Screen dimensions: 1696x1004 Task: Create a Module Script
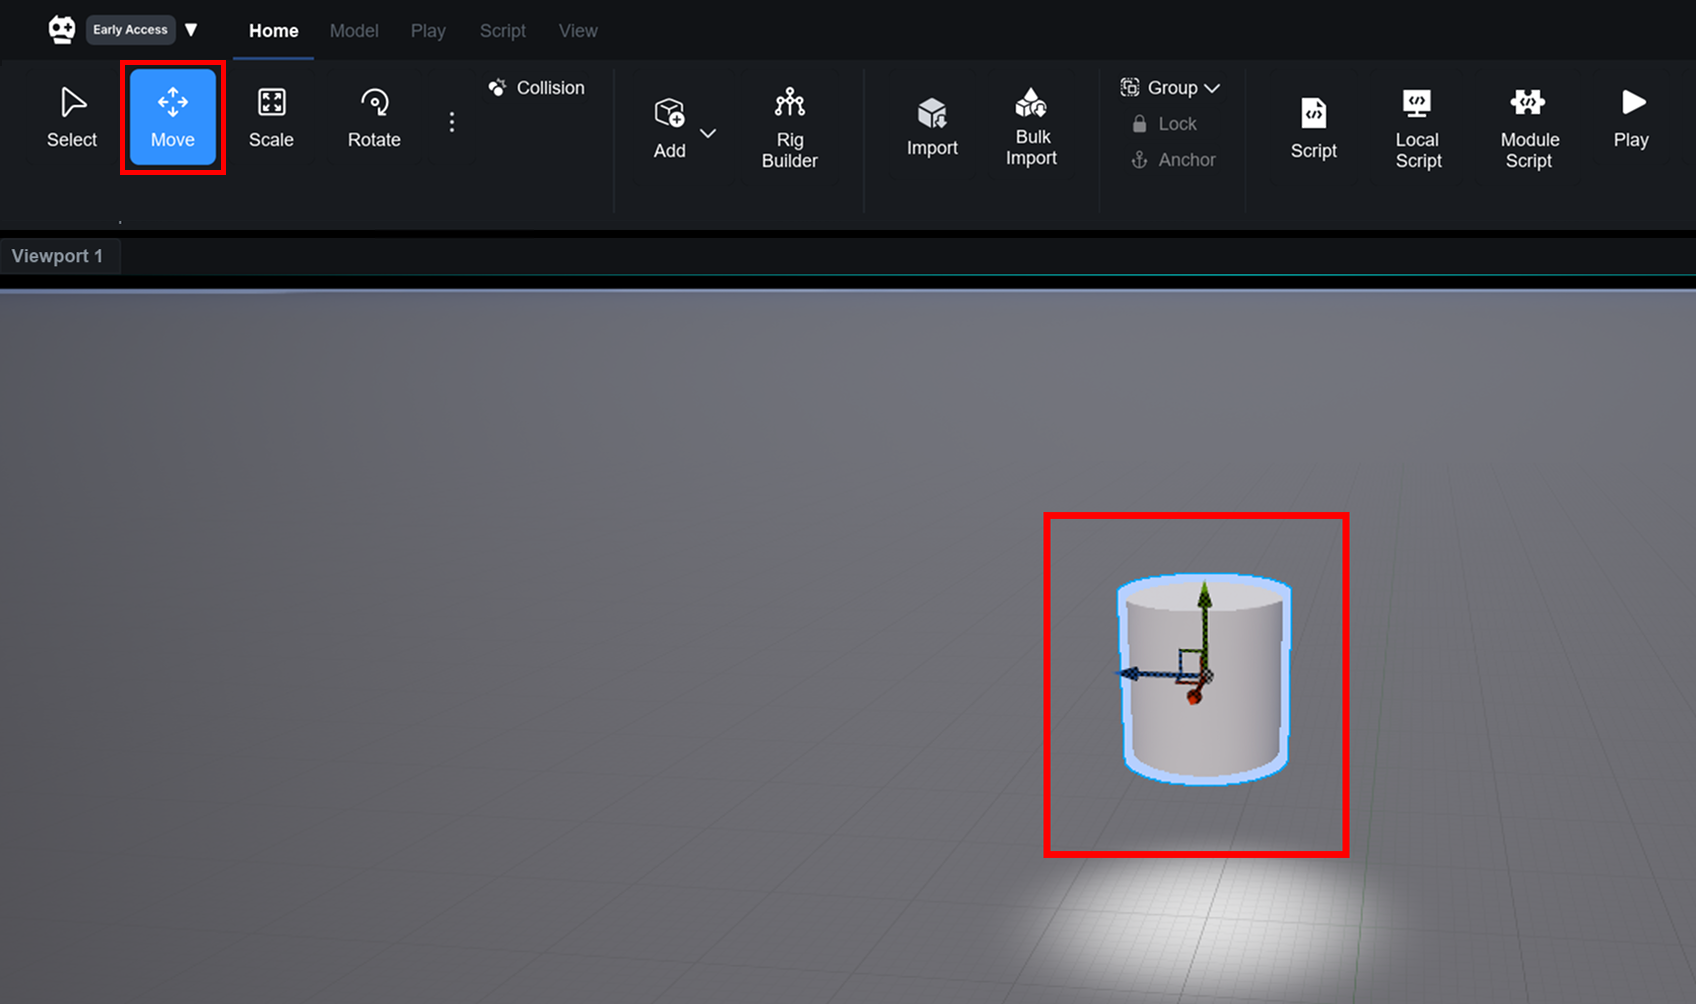(x=1529, y=128)
